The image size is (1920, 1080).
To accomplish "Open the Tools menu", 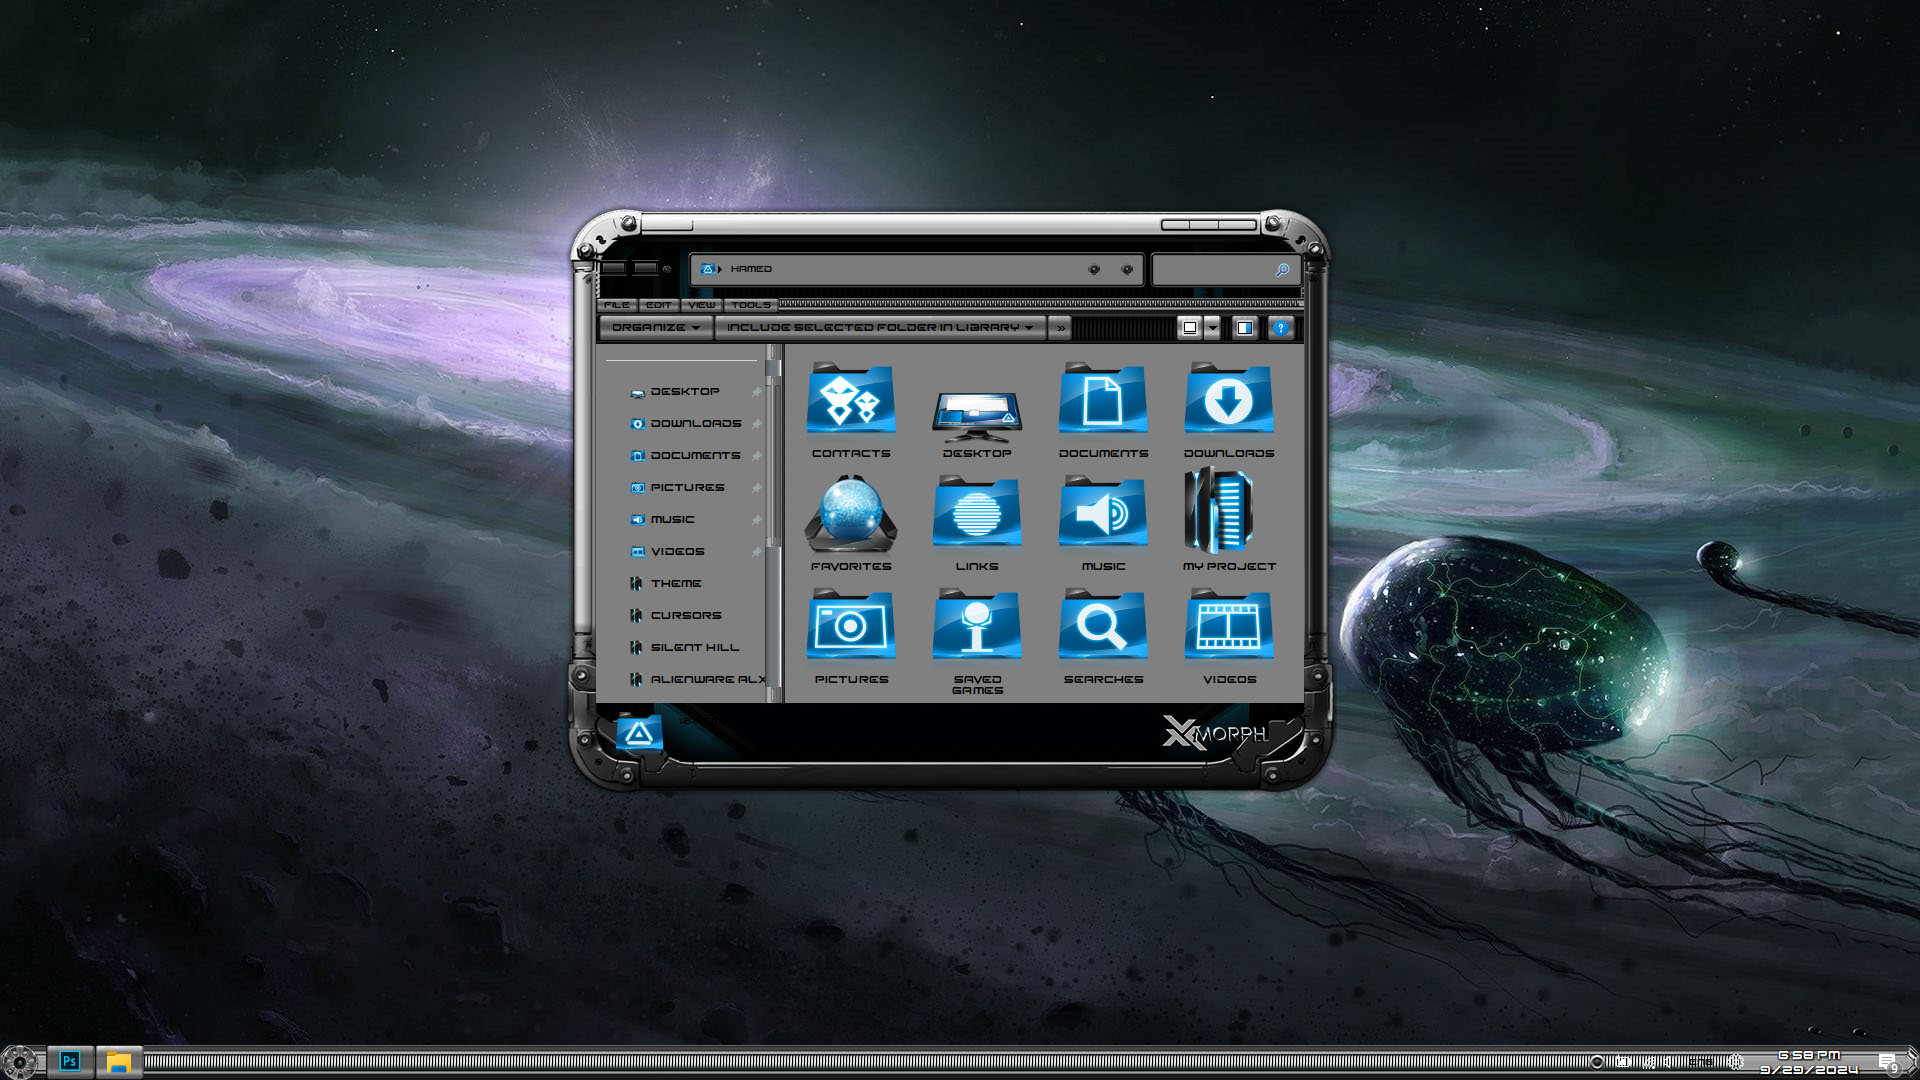I will point(750,305).
